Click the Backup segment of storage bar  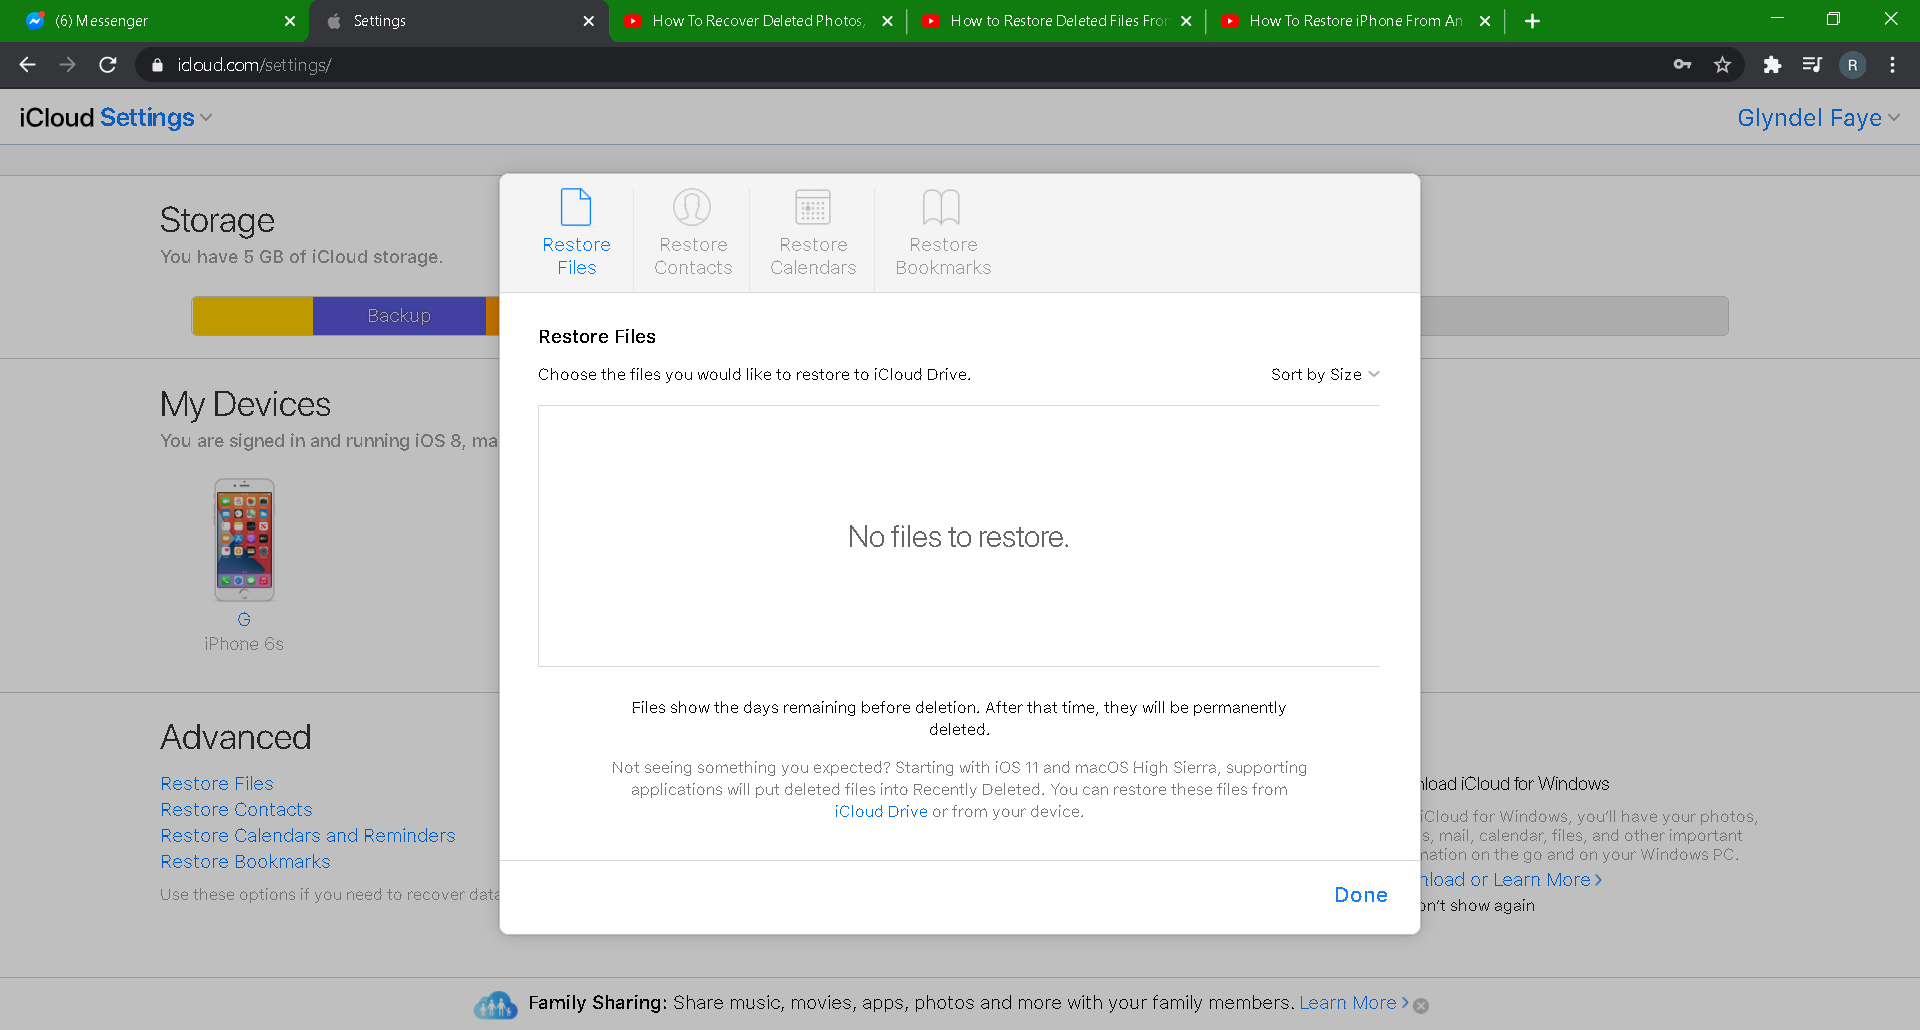(x=399, y=316)
